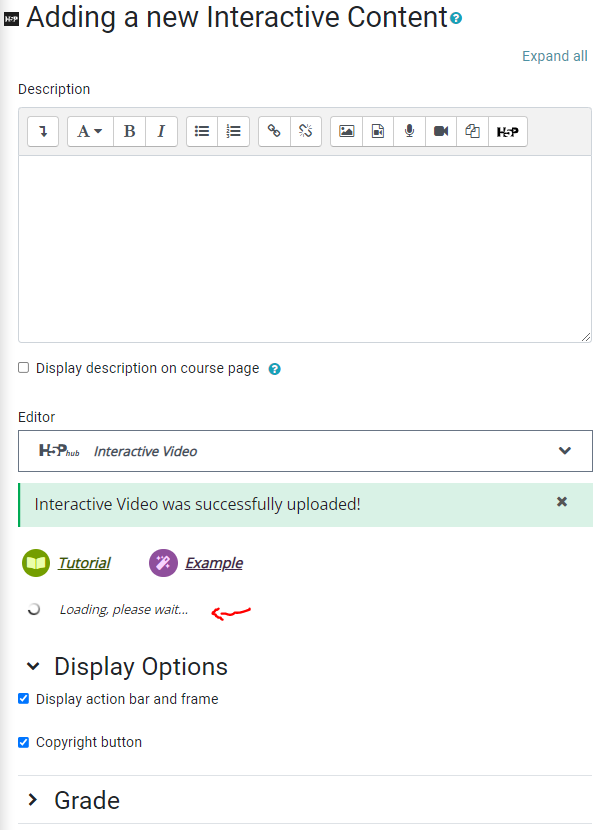
Task: Open the insert media file icon
Action: click(x=378, y=131)
